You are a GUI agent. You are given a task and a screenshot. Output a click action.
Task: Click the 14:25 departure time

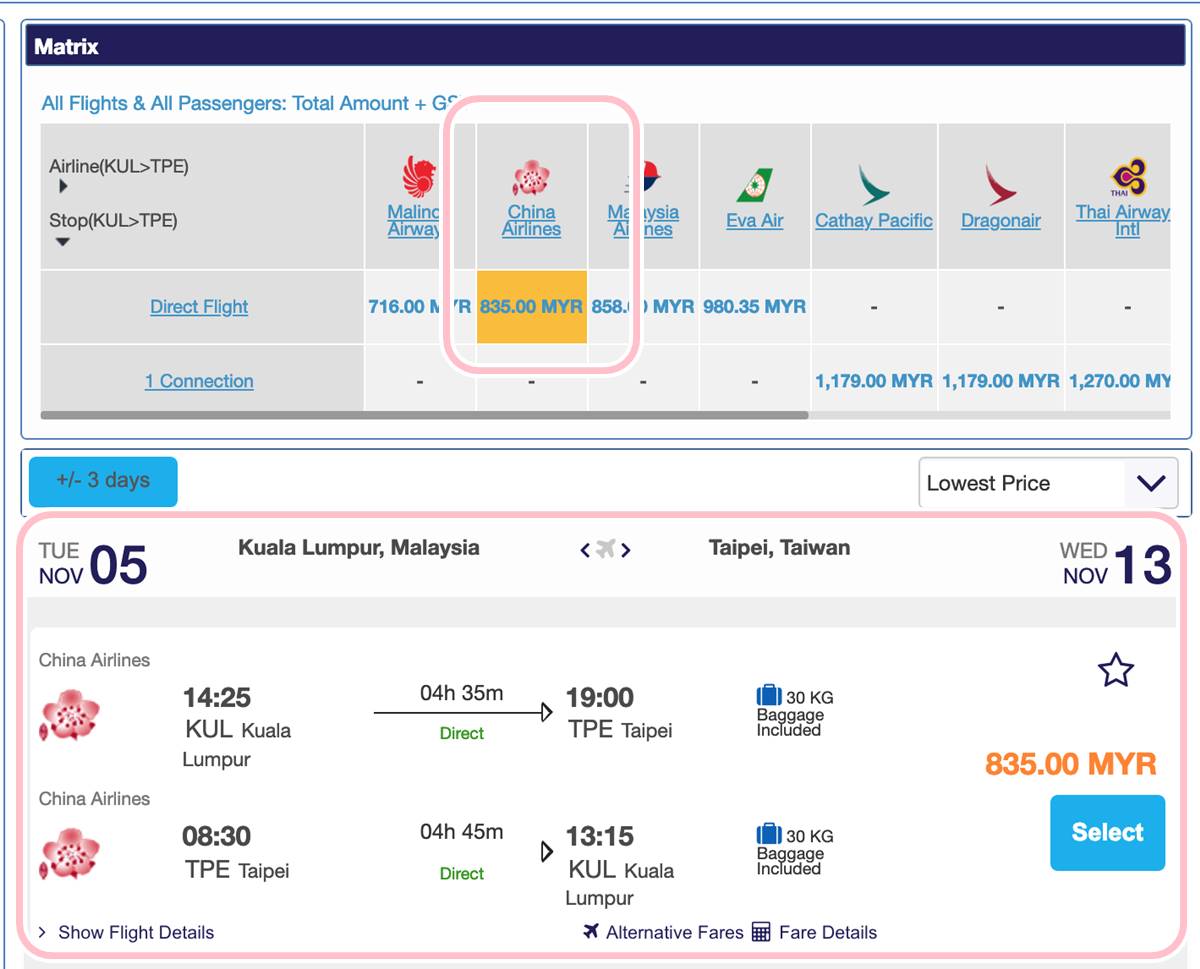[216, 697]
